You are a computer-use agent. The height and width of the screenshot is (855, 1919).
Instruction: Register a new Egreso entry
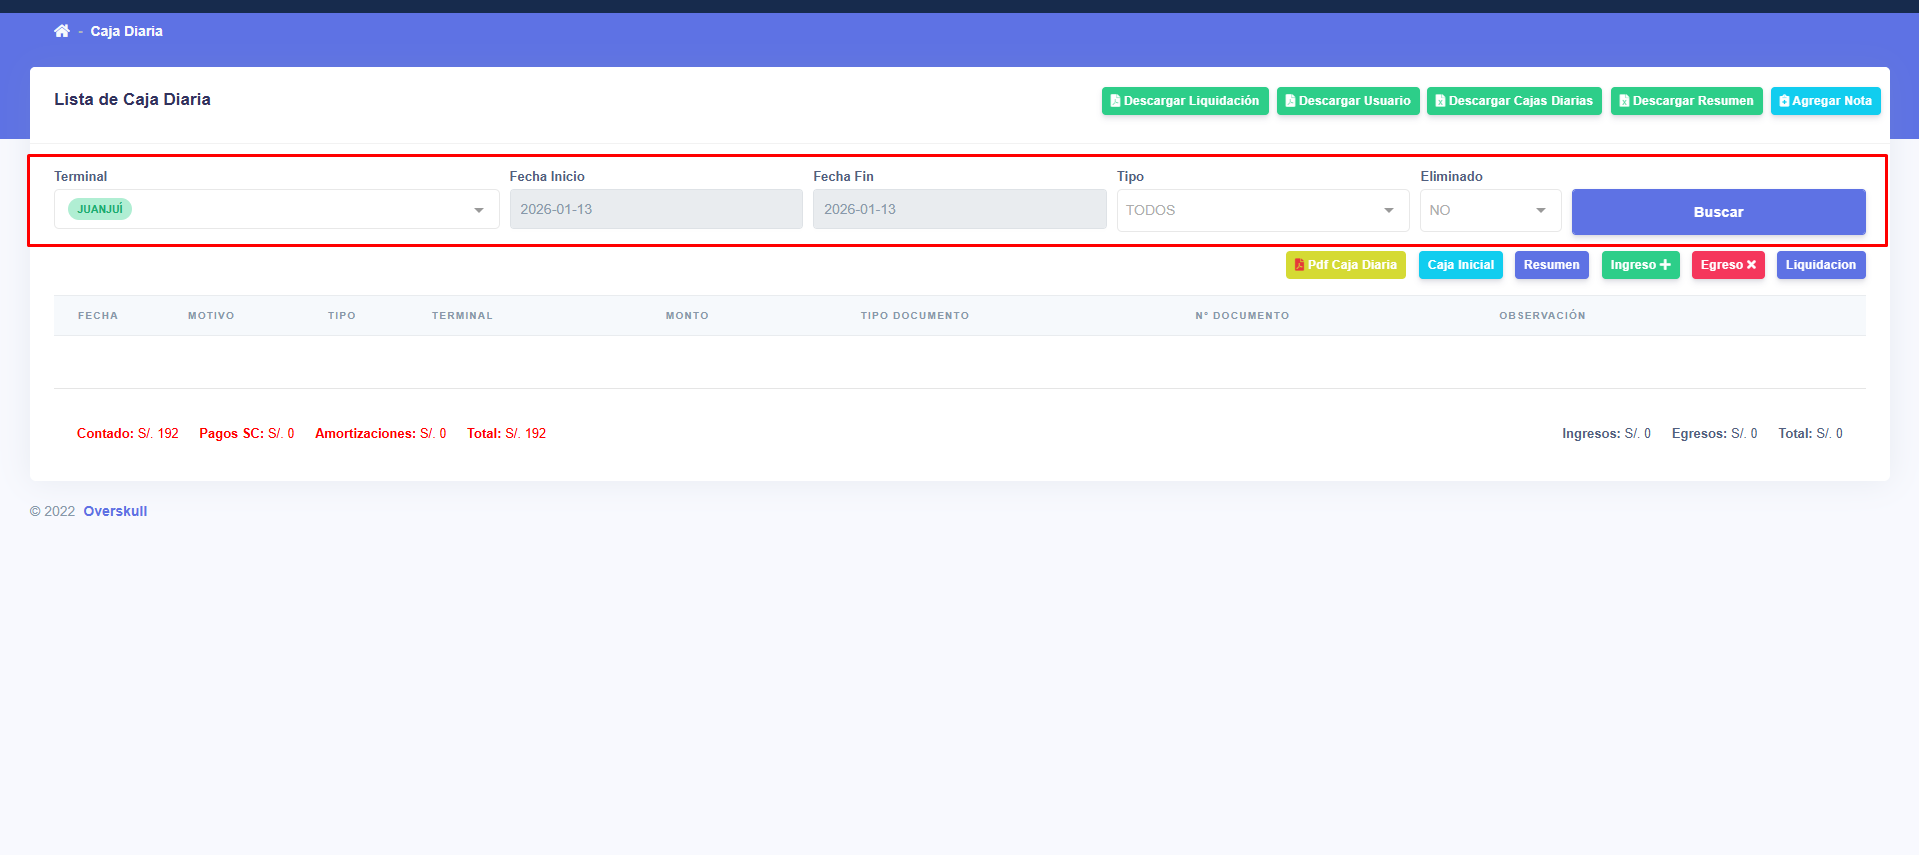1727,265
